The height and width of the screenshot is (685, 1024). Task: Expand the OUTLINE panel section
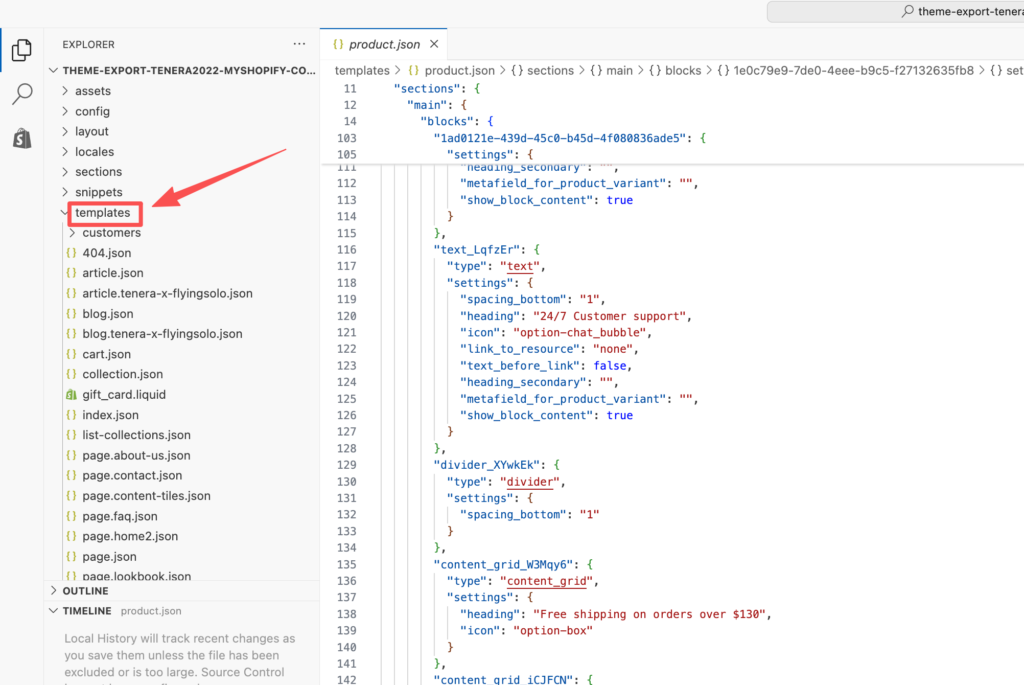[x=85, y=591]
